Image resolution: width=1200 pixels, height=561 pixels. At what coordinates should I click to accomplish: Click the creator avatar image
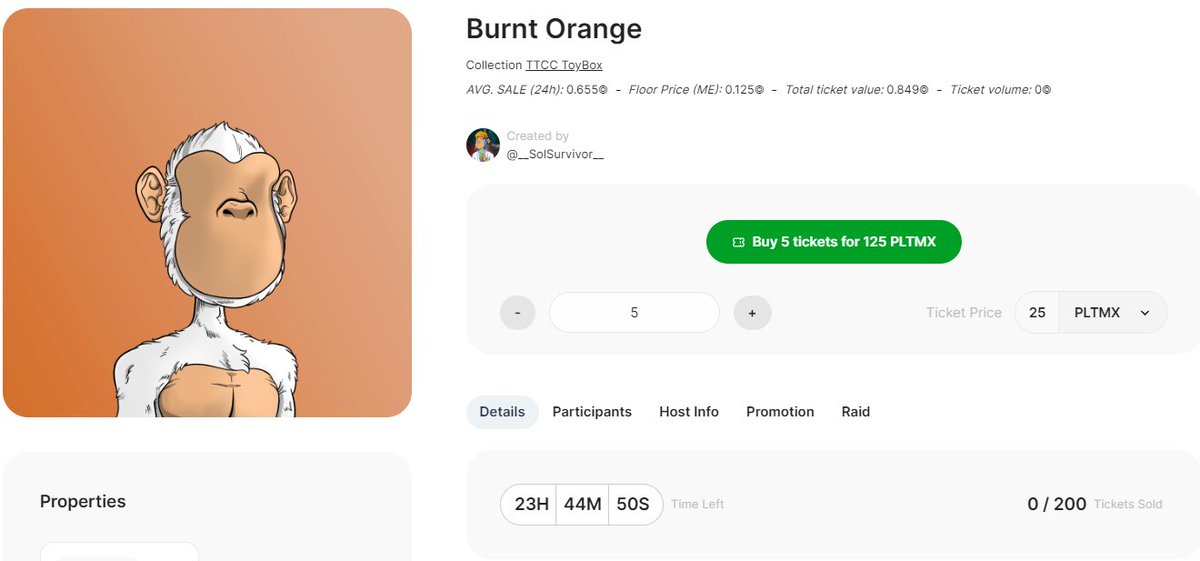(x=483, y=145)
